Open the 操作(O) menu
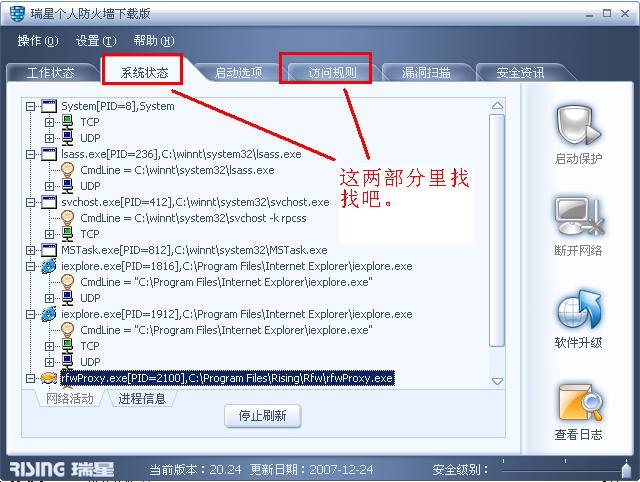640x482 pixels. tap(38, 41)
